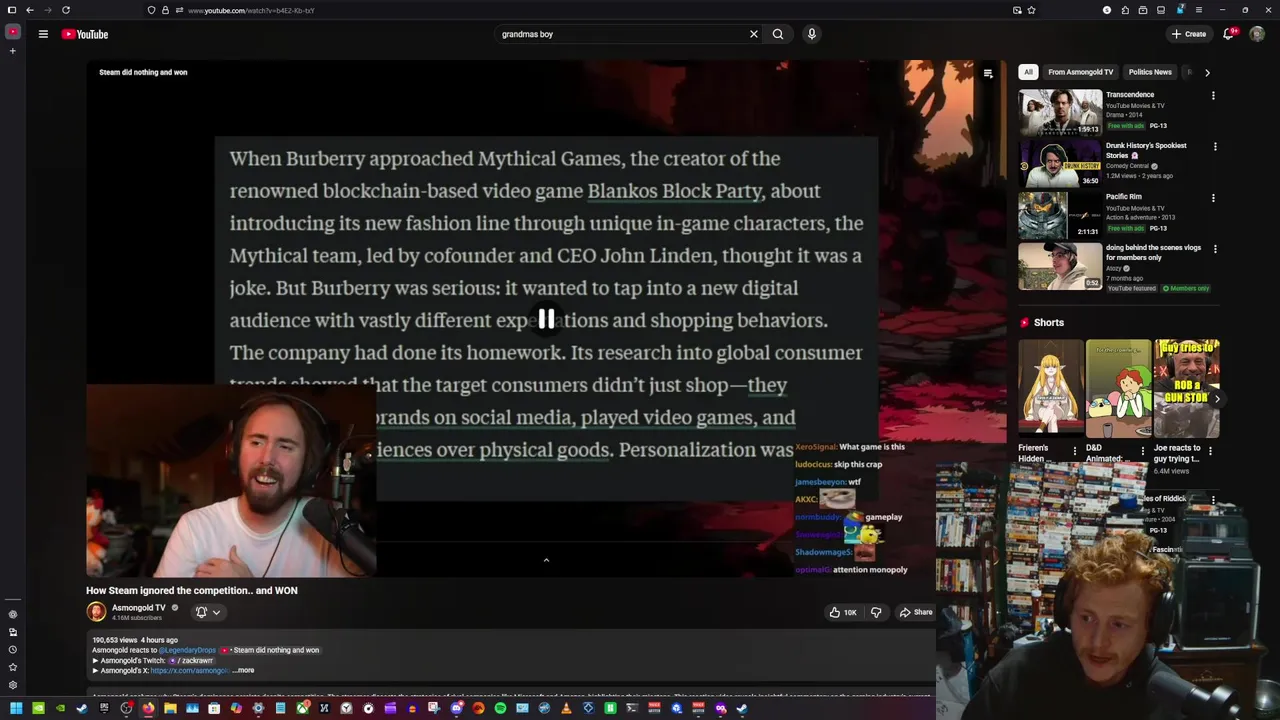Image resolution: width=1280 pixels, height=720 pixels.
Task: Open the browser application menu
Action: coord(1199,10)
